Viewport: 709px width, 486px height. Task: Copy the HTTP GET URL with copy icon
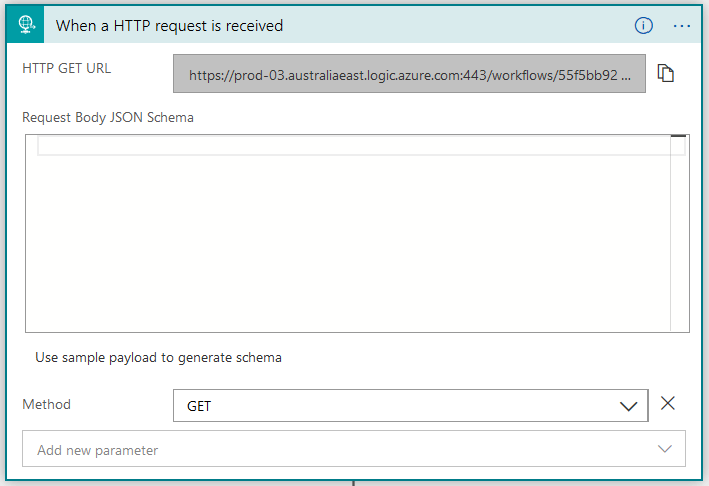pos(666,73)
